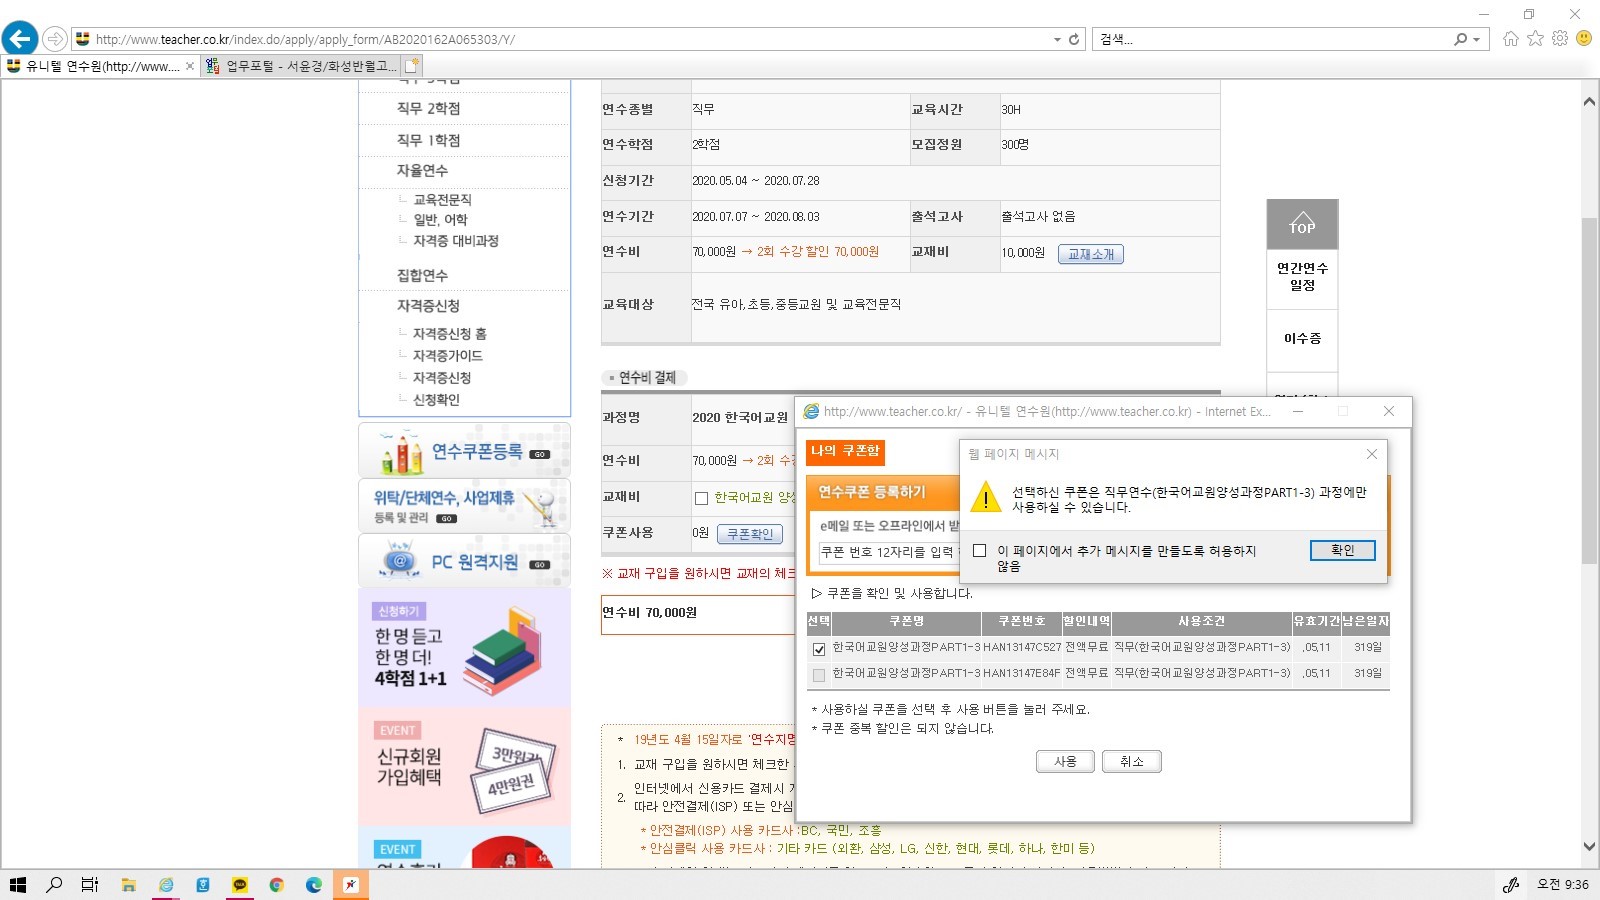Expand the address bar URL dropdown
Image resolution: width=1600 pixels, height=900 pixels.
(x=1057, y=40)
